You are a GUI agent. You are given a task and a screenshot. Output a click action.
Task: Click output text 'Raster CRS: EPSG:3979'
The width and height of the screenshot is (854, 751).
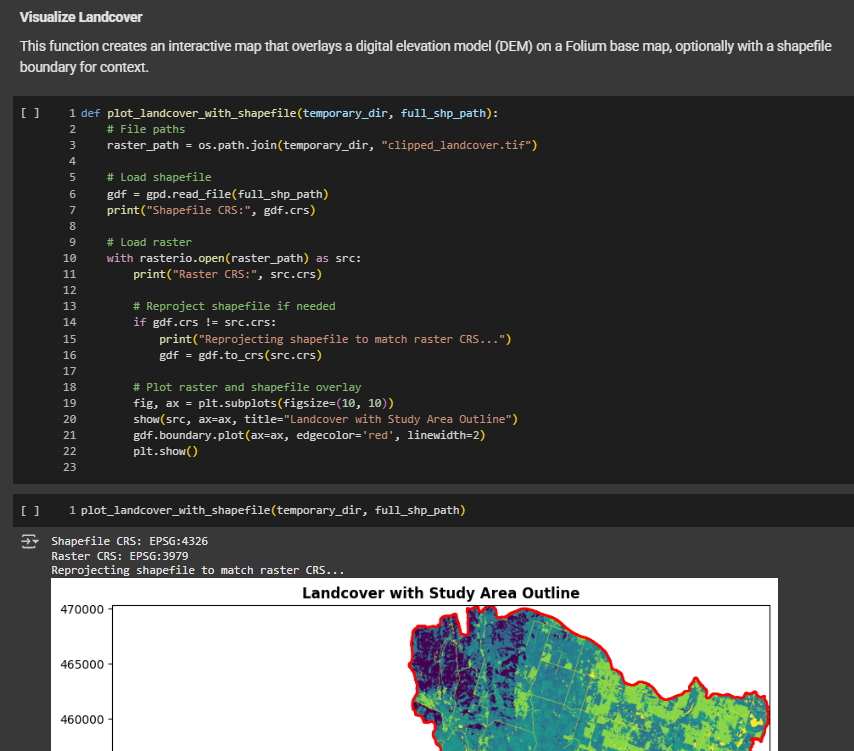(120, 556)
